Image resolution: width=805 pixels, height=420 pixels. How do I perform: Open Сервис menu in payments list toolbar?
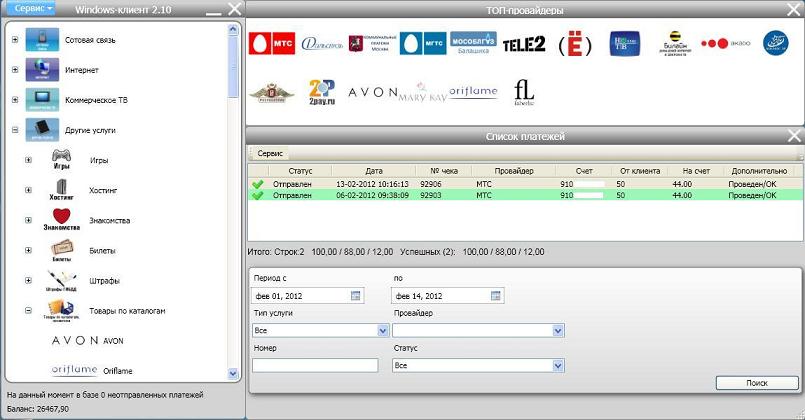pos(270,154)
